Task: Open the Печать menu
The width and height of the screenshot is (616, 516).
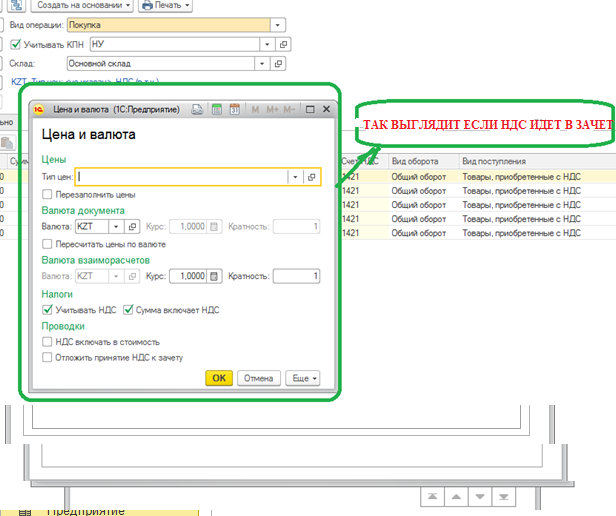Action: (165, 5)
